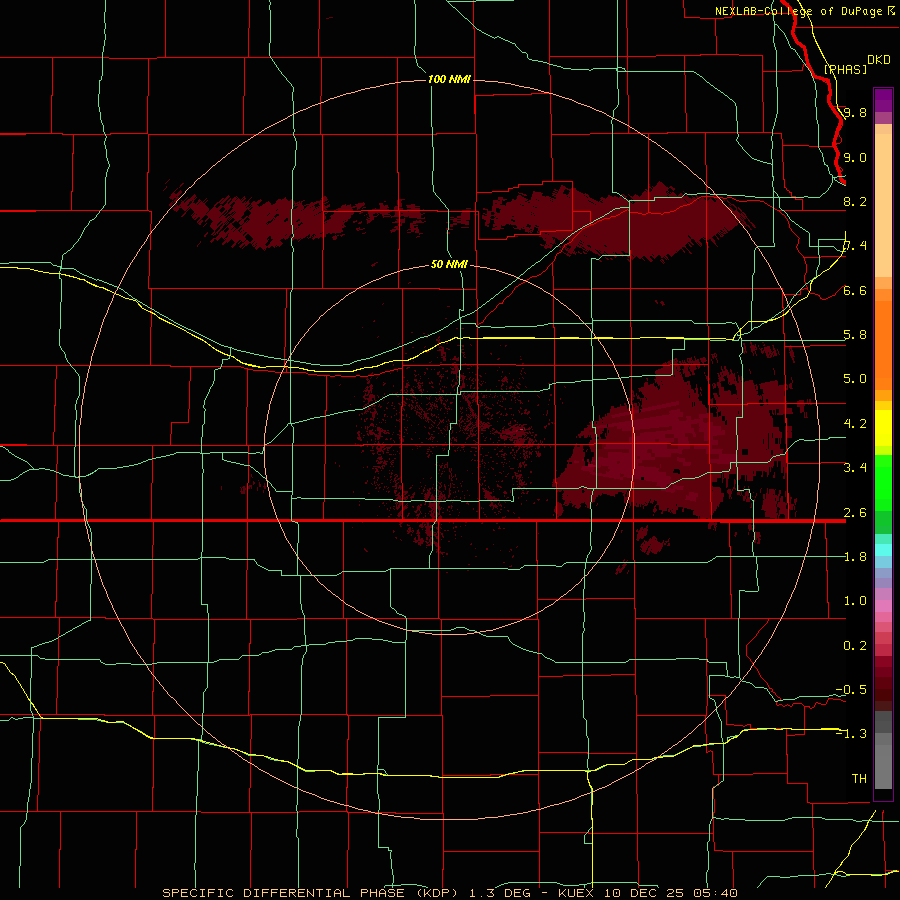The image size is (900, 900).
Task: Click the 50 NMI range ring label
Action: click(449, 264)
